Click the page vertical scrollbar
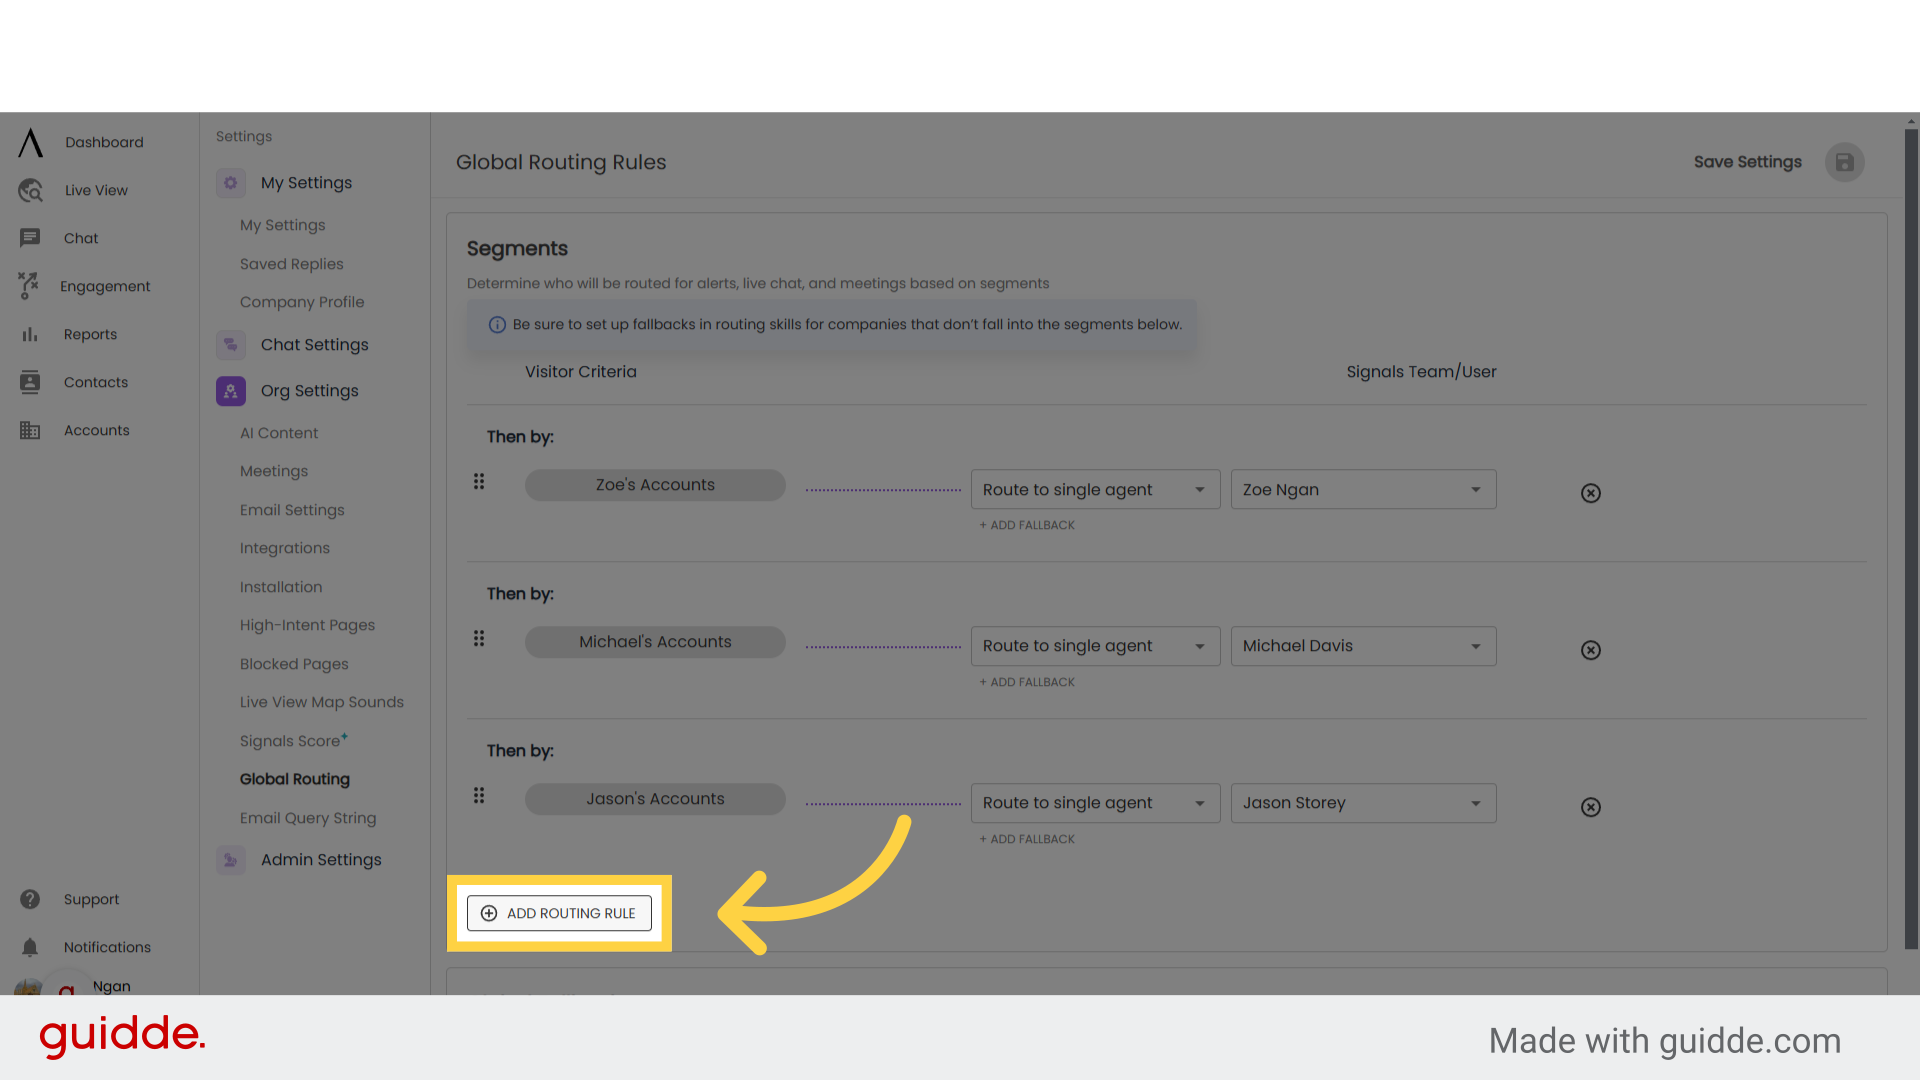1920x1080 pixels. (x=1911, y=540)
